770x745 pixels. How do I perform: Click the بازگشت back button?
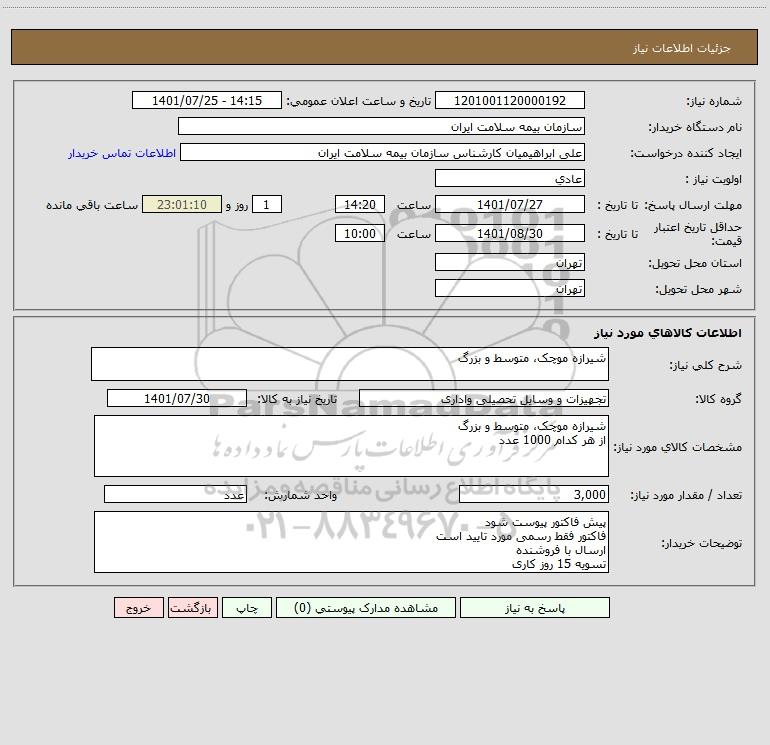[192, 607]
